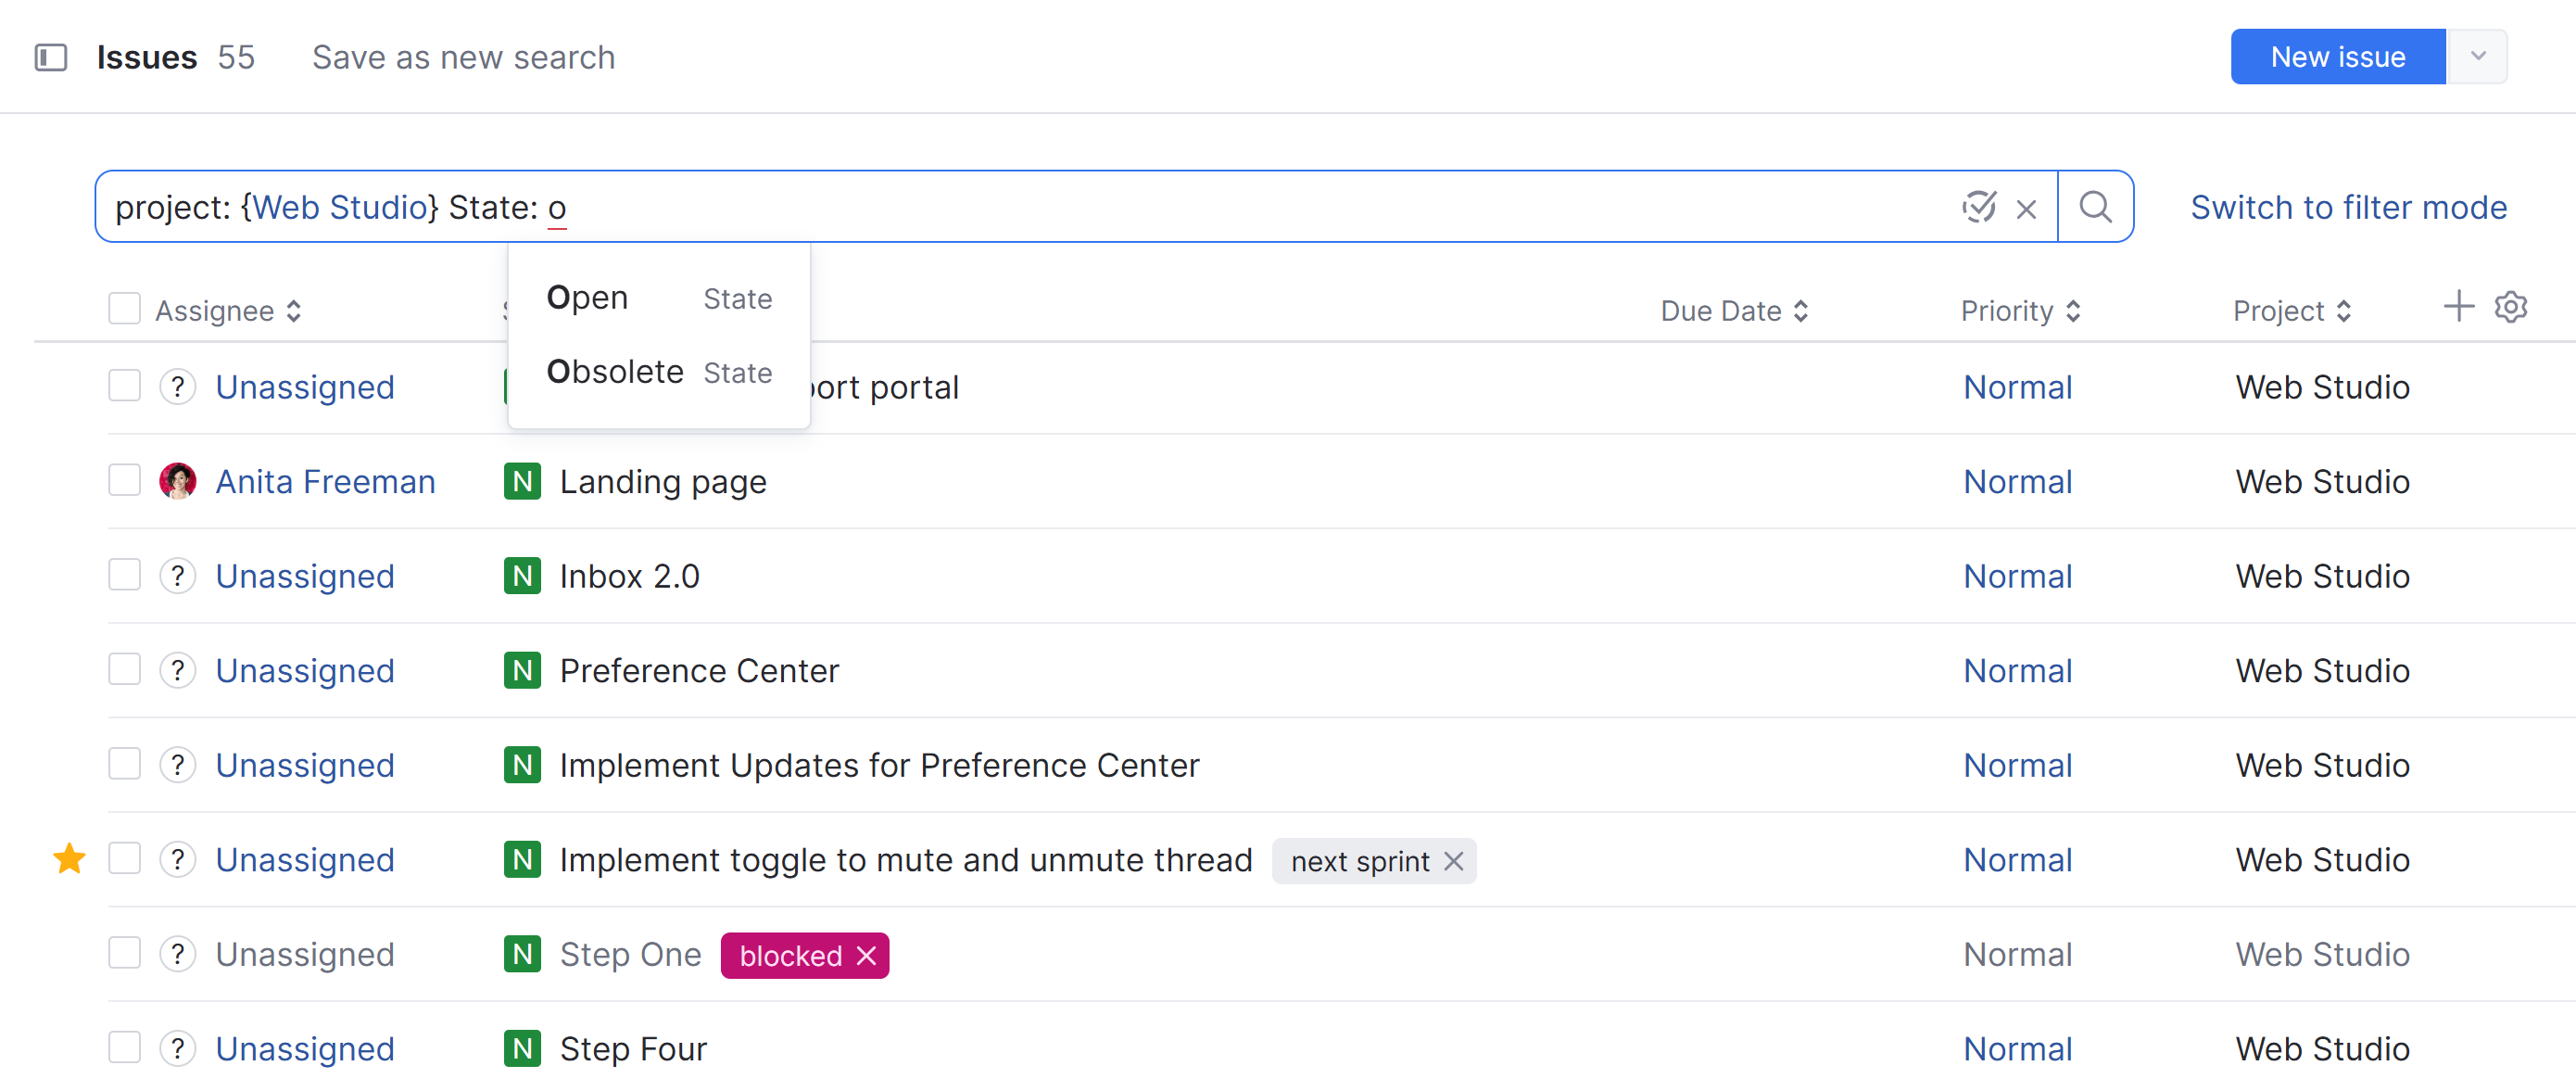Viewport: 2576px width, 1091px height.
Task: Sort by Due Date column
Action: pyautogui.click(x=1734, y=311)
